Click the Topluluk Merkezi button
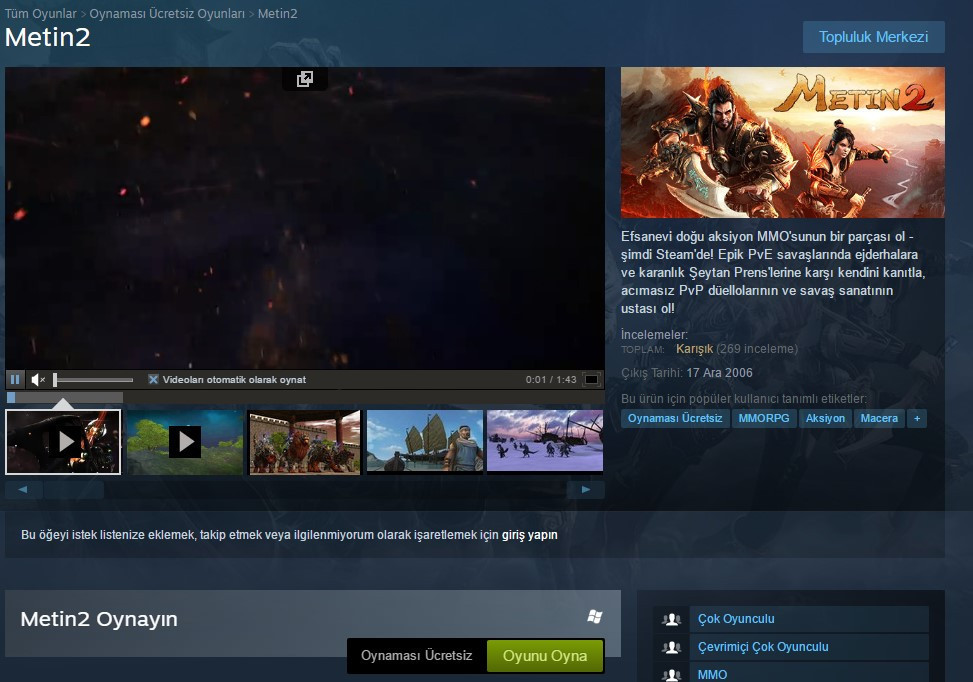Screen dimensions: 973x682 (x=873, y=37)
